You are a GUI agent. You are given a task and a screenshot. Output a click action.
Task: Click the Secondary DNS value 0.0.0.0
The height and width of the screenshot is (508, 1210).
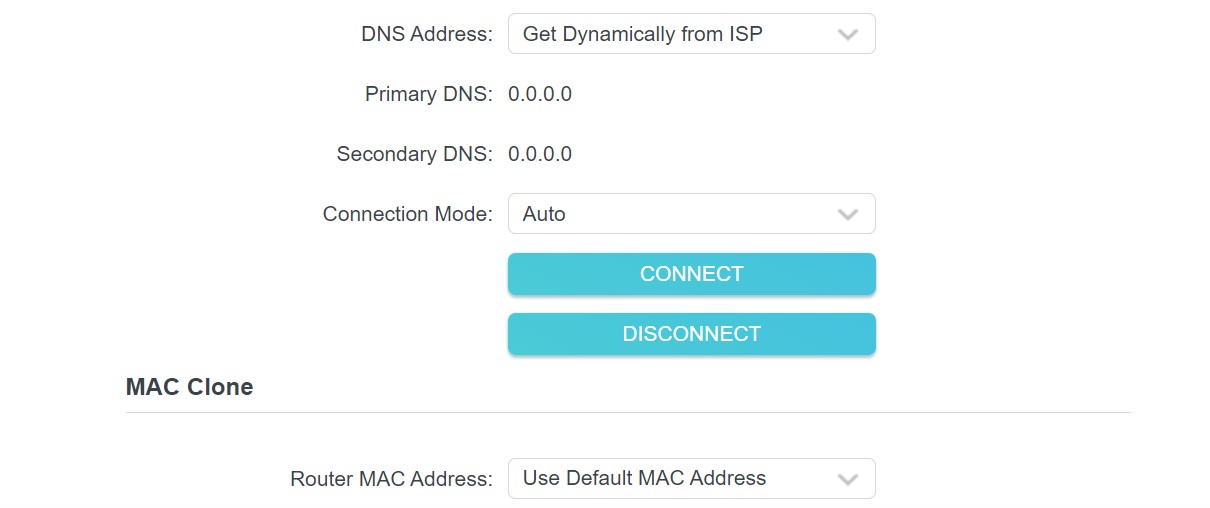(540, 155)
